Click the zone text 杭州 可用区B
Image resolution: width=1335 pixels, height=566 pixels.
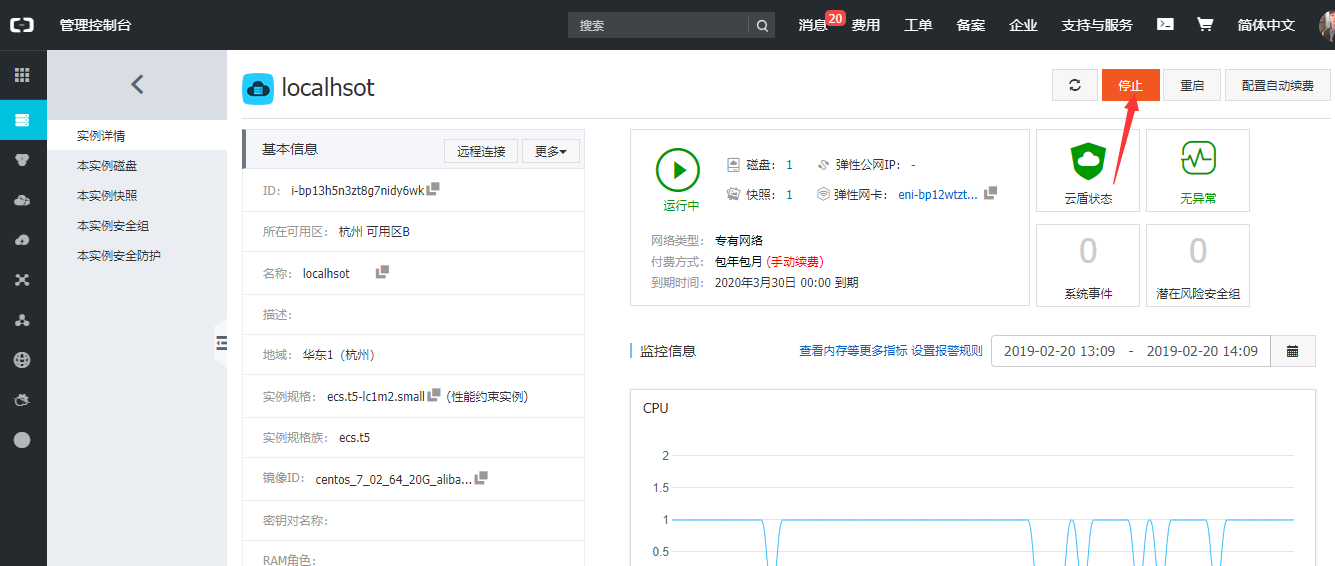(374, 231)
